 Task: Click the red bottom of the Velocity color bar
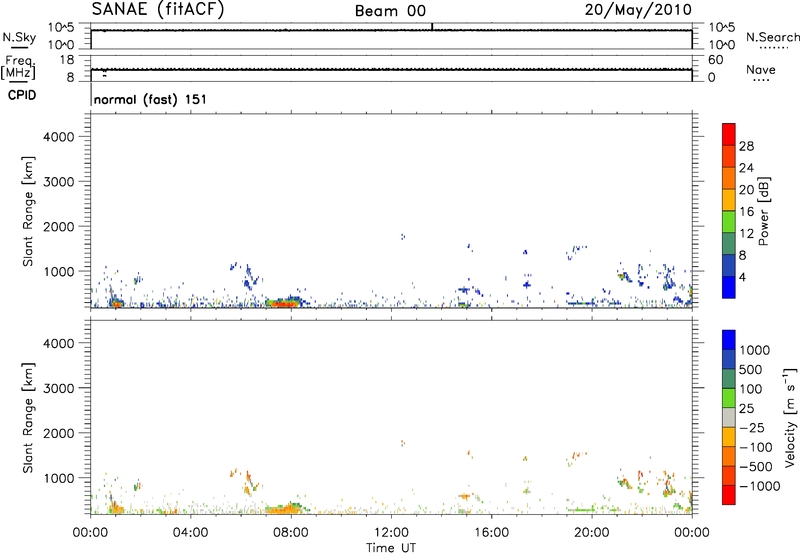tap(729, 495)
